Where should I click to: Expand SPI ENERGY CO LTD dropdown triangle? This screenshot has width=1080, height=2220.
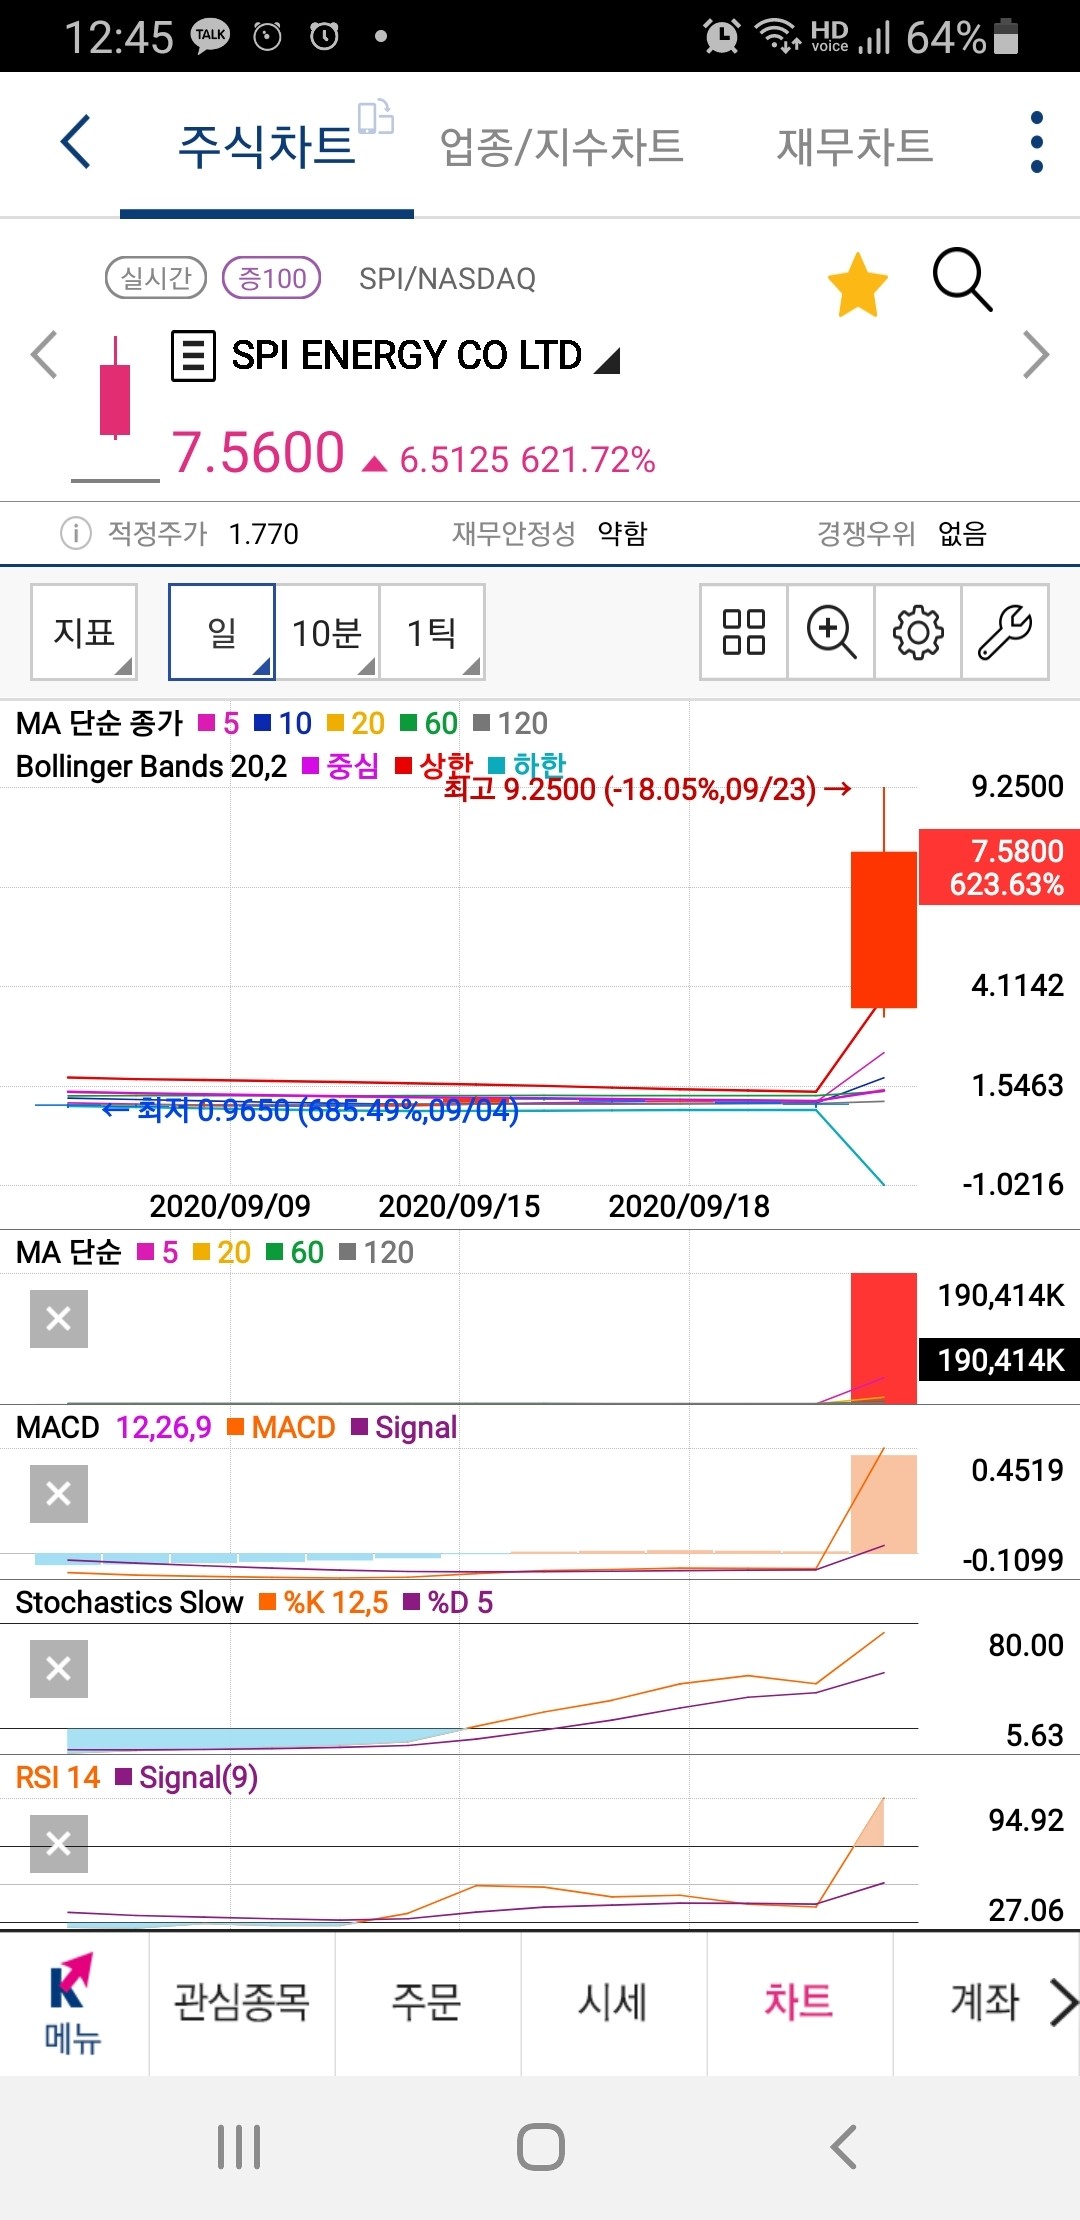(607, 360)
